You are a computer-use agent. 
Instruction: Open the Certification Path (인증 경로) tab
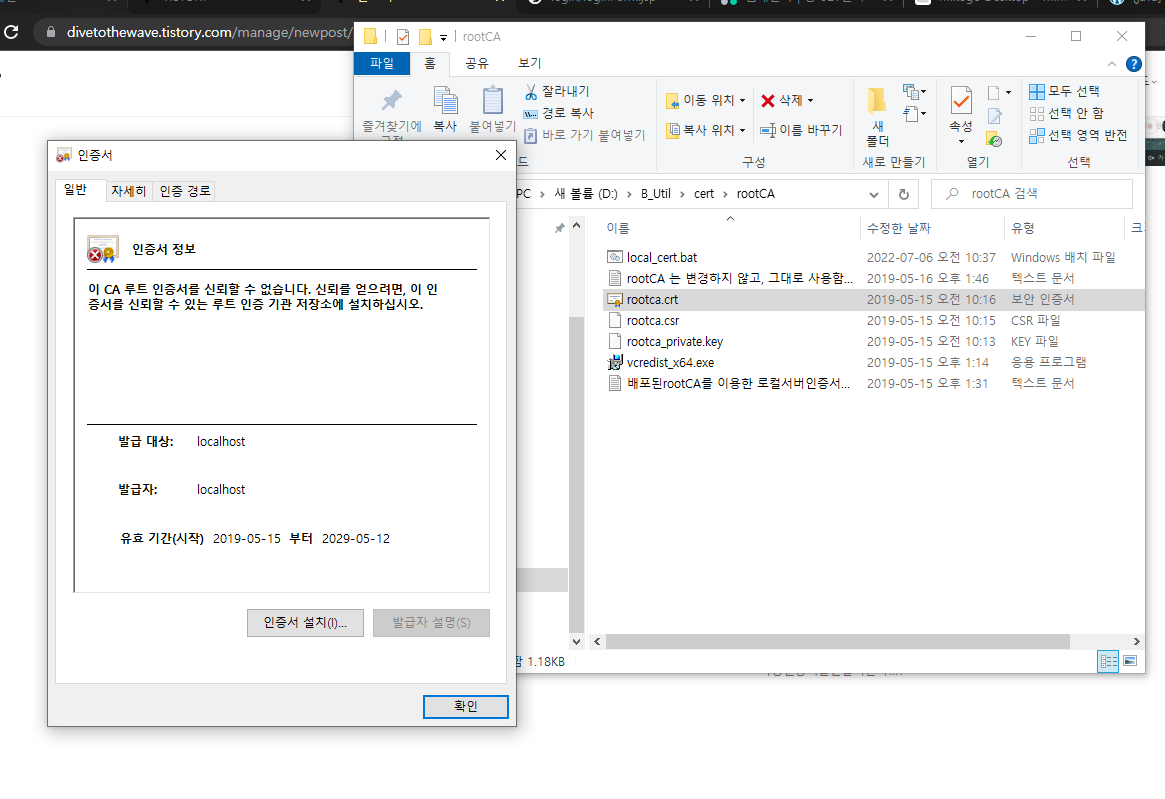[185, 191]
